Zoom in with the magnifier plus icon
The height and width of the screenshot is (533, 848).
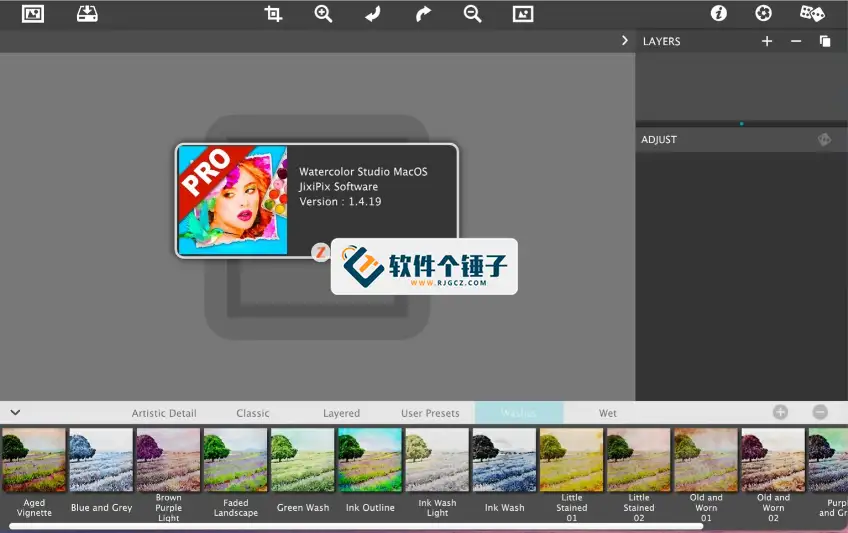pyautogui.click(x=323, y=14)
